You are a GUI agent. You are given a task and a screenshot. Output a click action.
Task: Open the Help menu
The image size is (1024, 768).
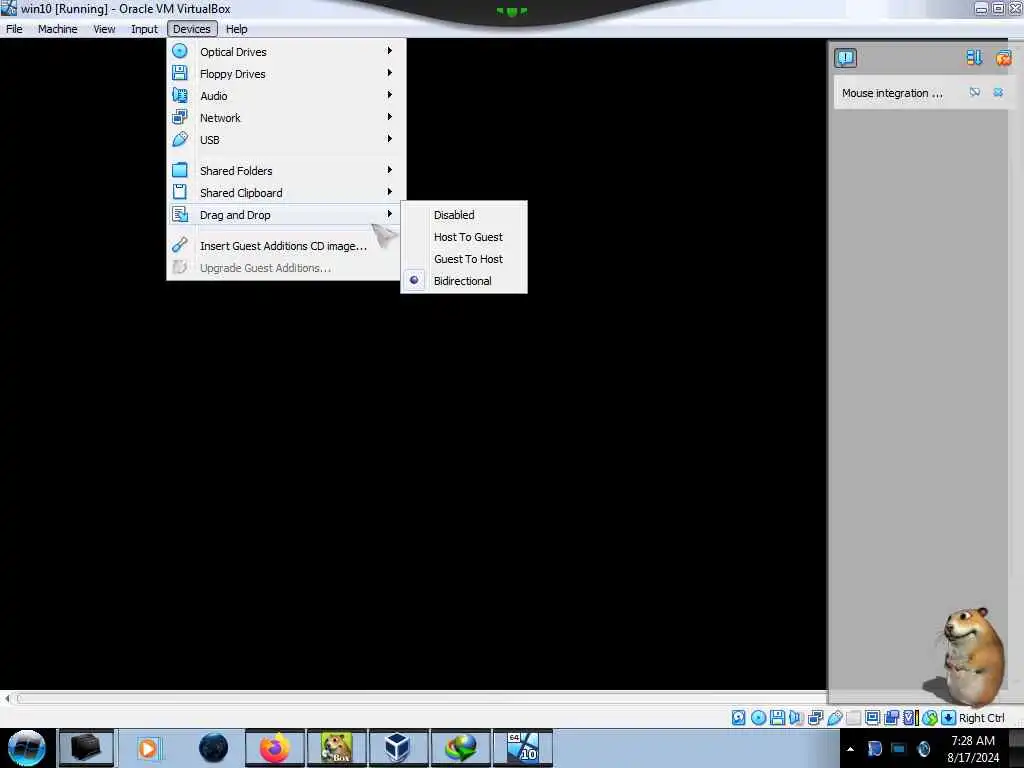pyautogui.click(x=236, y=29)
